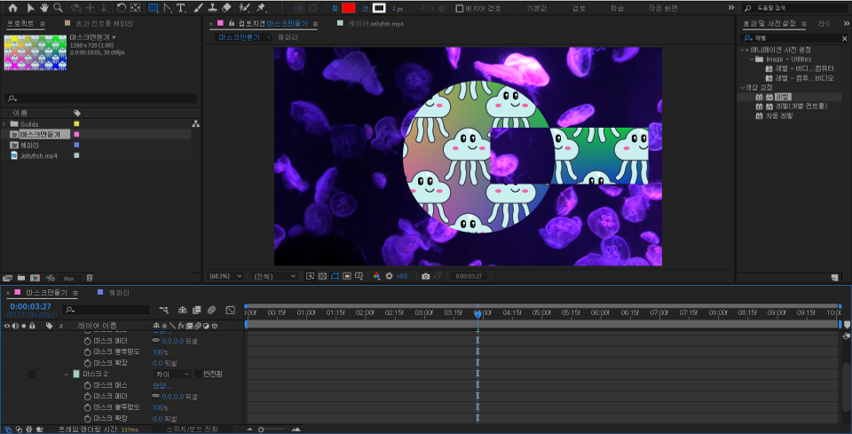
Task: Select the Hand tool
Action: click(43, 8)
